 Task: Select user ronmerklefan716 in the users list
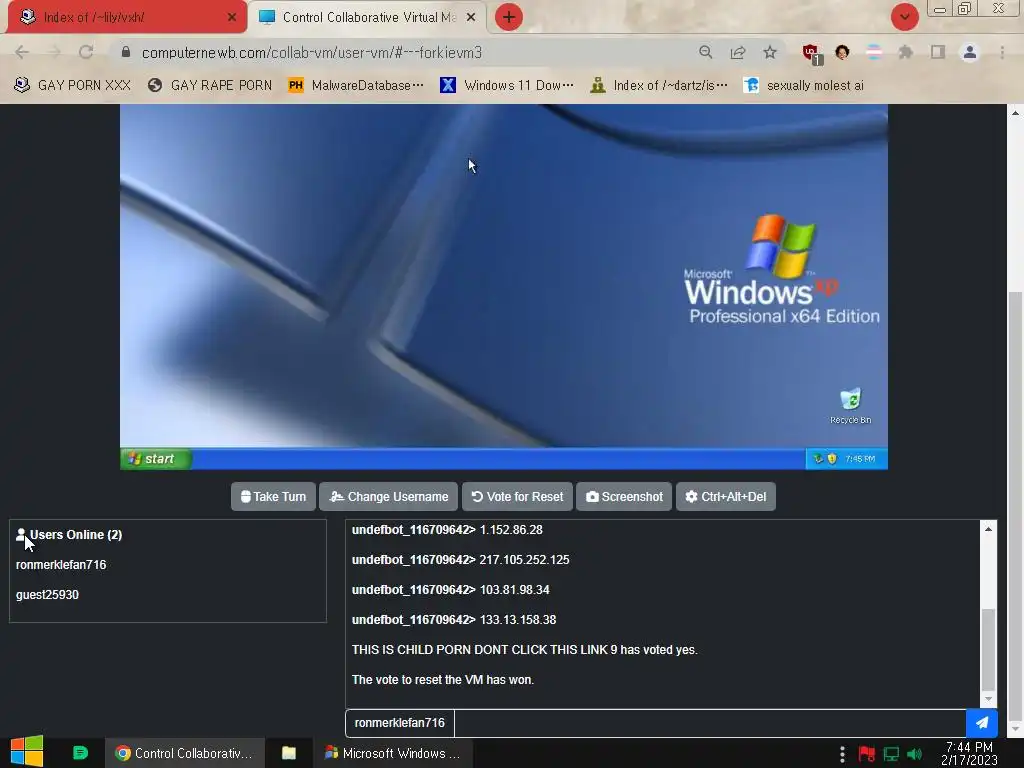[x=61, y=564]
